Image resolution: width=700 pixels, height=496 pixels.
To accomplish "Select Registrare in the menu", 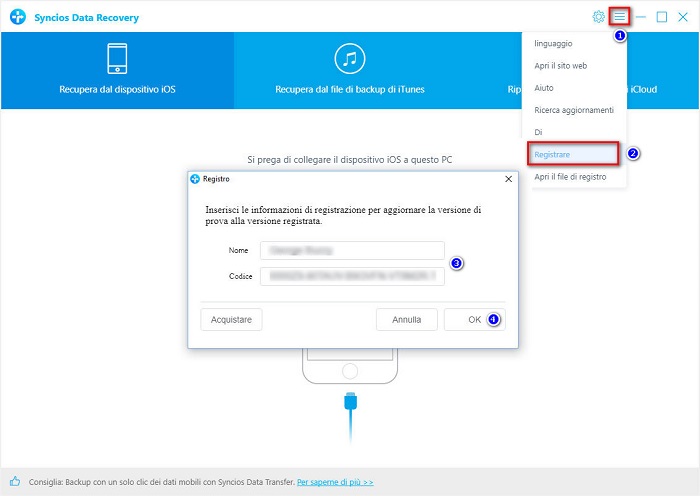I will [x=573, y=154].
